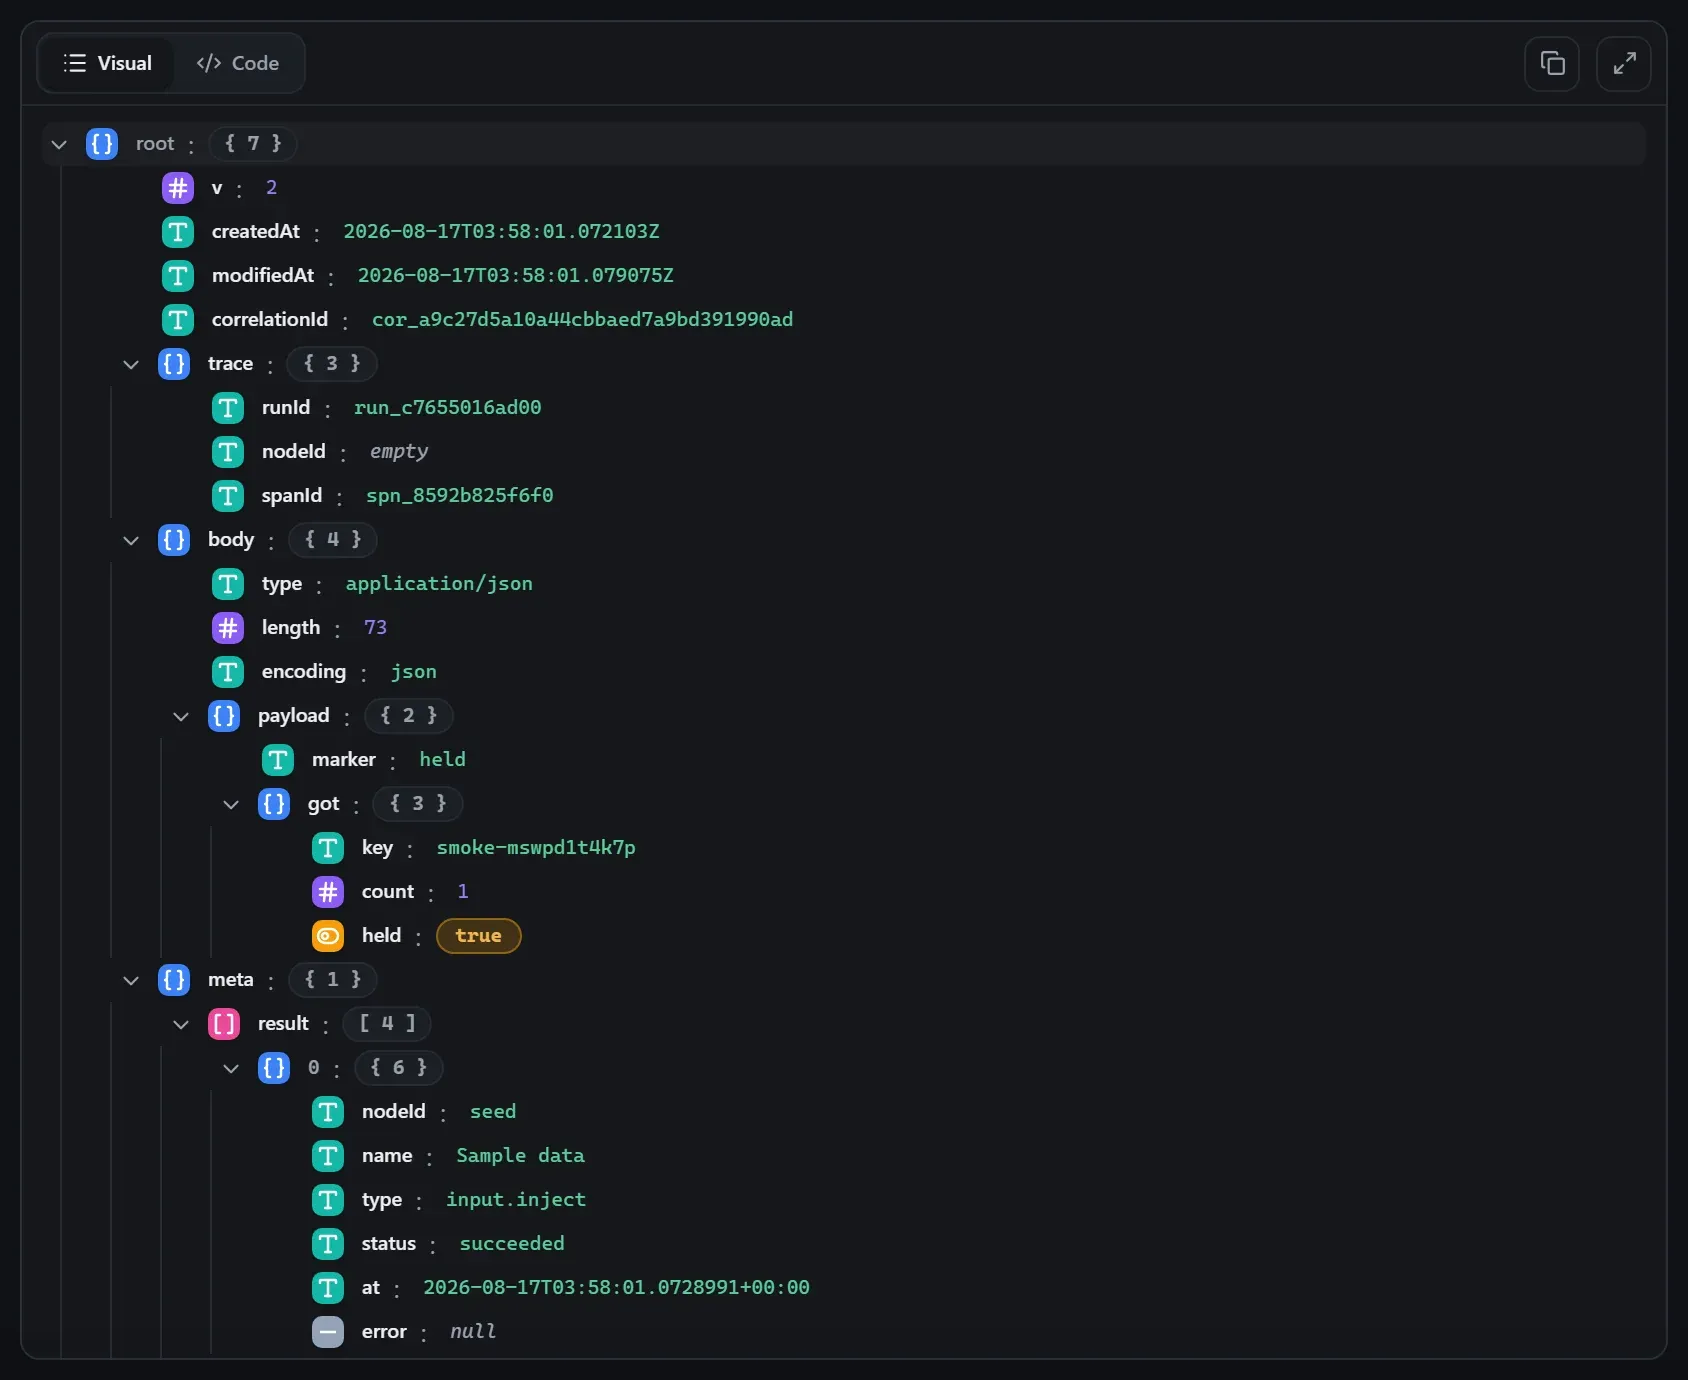Select the createdAt value 2026-08-17T03:58:01.072103Z

pyautogui.click(x=501, y=232)
